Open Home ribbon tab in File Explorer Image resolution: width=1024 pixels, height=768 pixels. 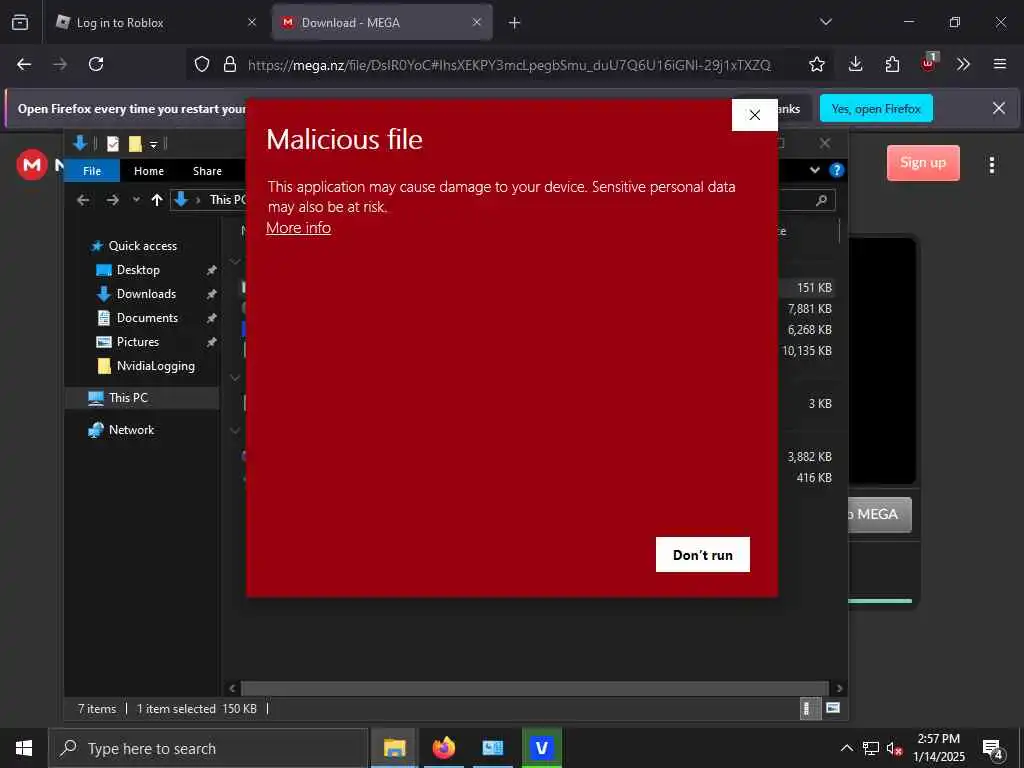click(149, 170)
